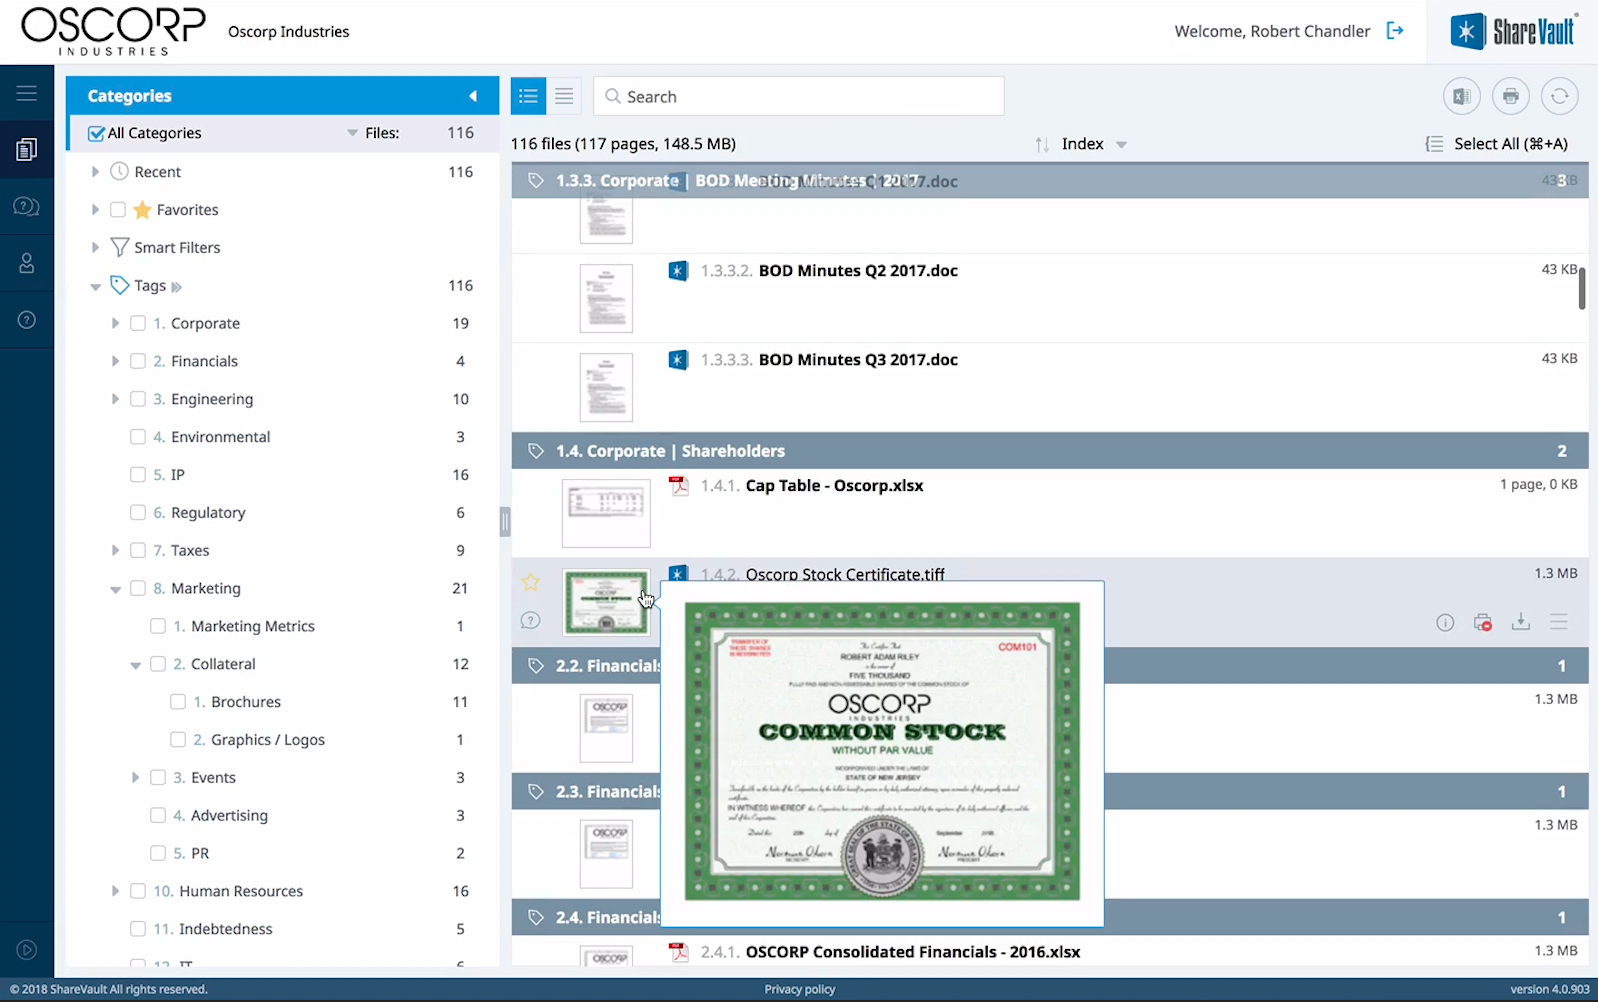Open the row menu icon for Stock Certificate
The width and height of the screenshot is (1598, 1002).
1558,622
